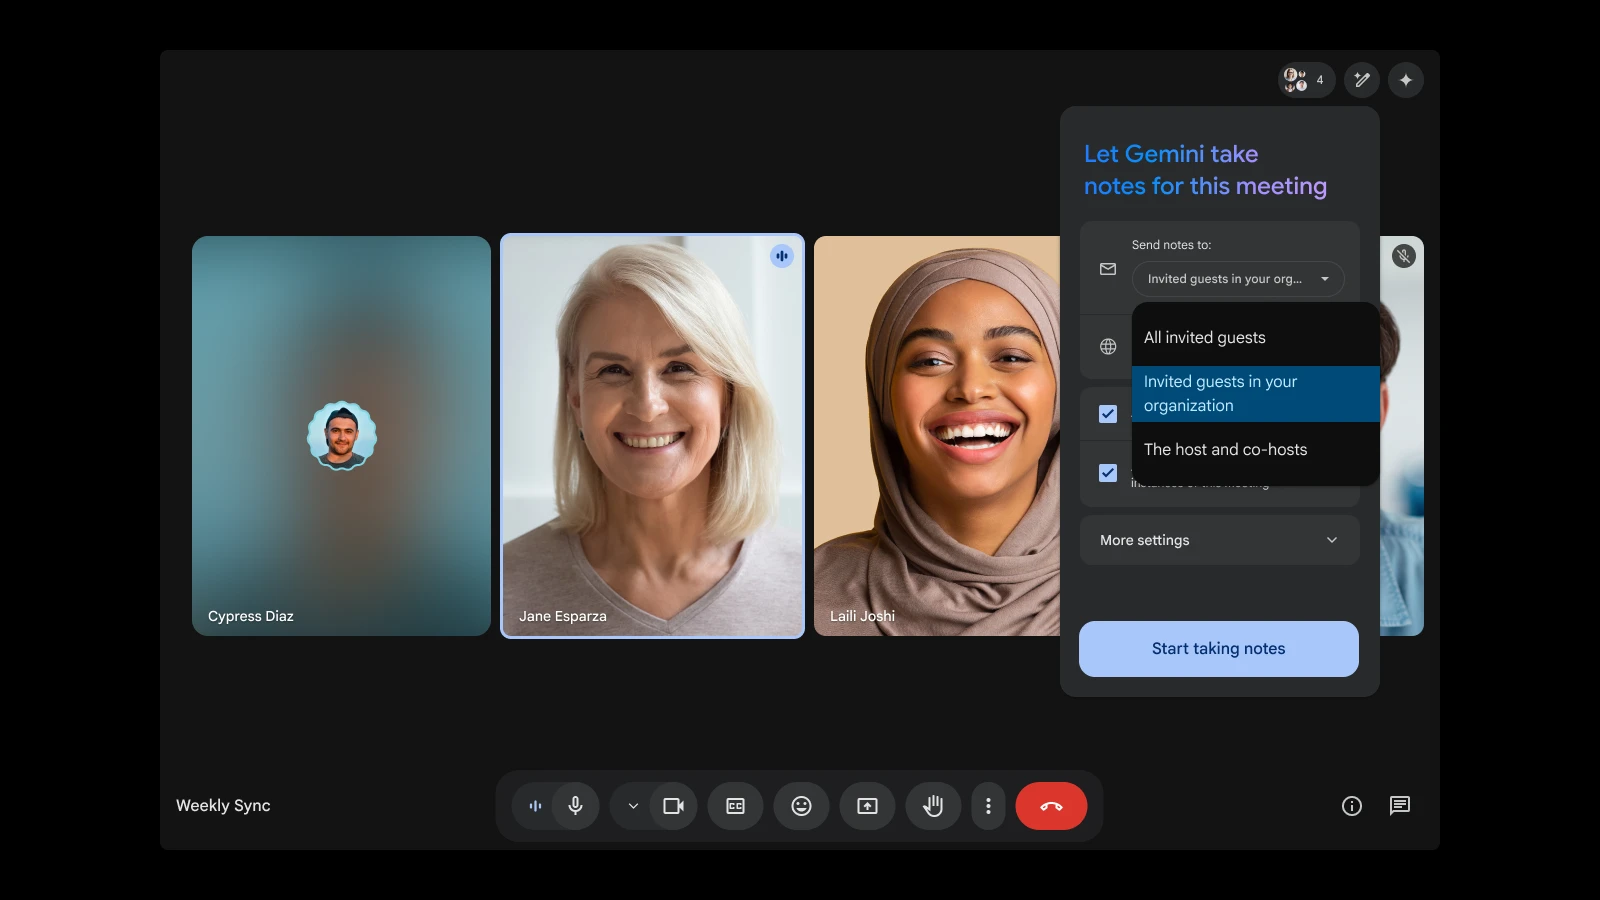Open the Send notes to dropdown

tap(1238, 279)
